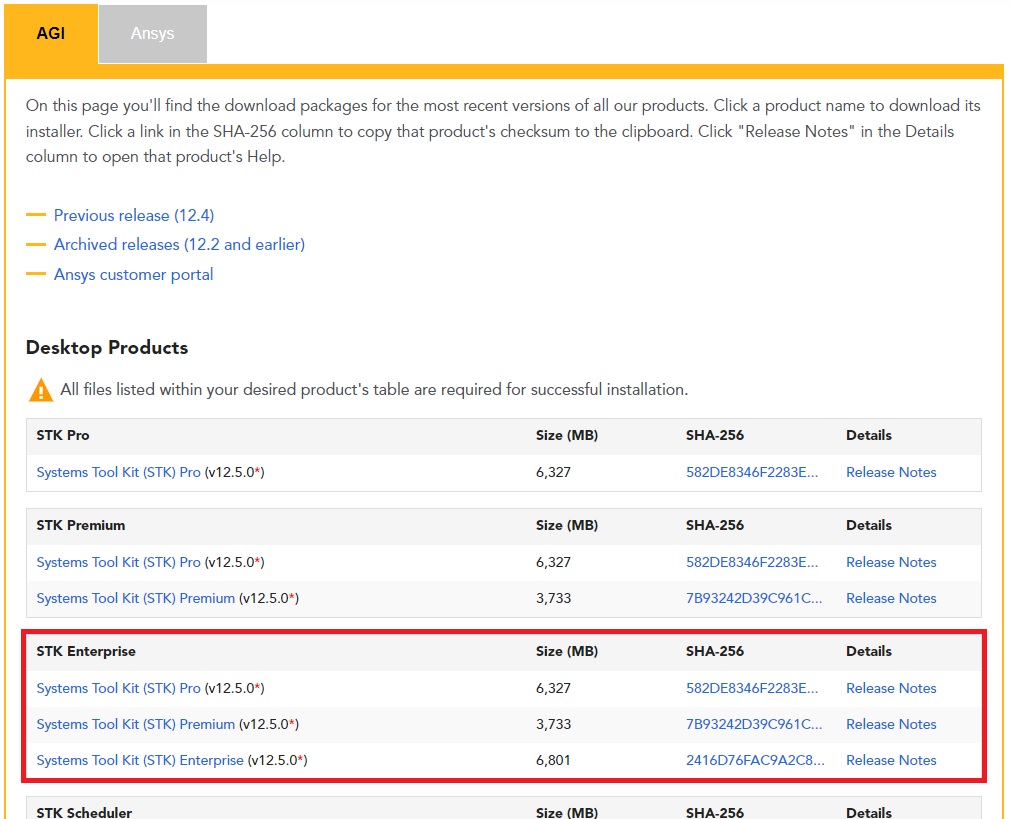Screen dimensions: 1010x819
Task: Click the orange warning triangle icon
Action: click(x=41, y=390)
